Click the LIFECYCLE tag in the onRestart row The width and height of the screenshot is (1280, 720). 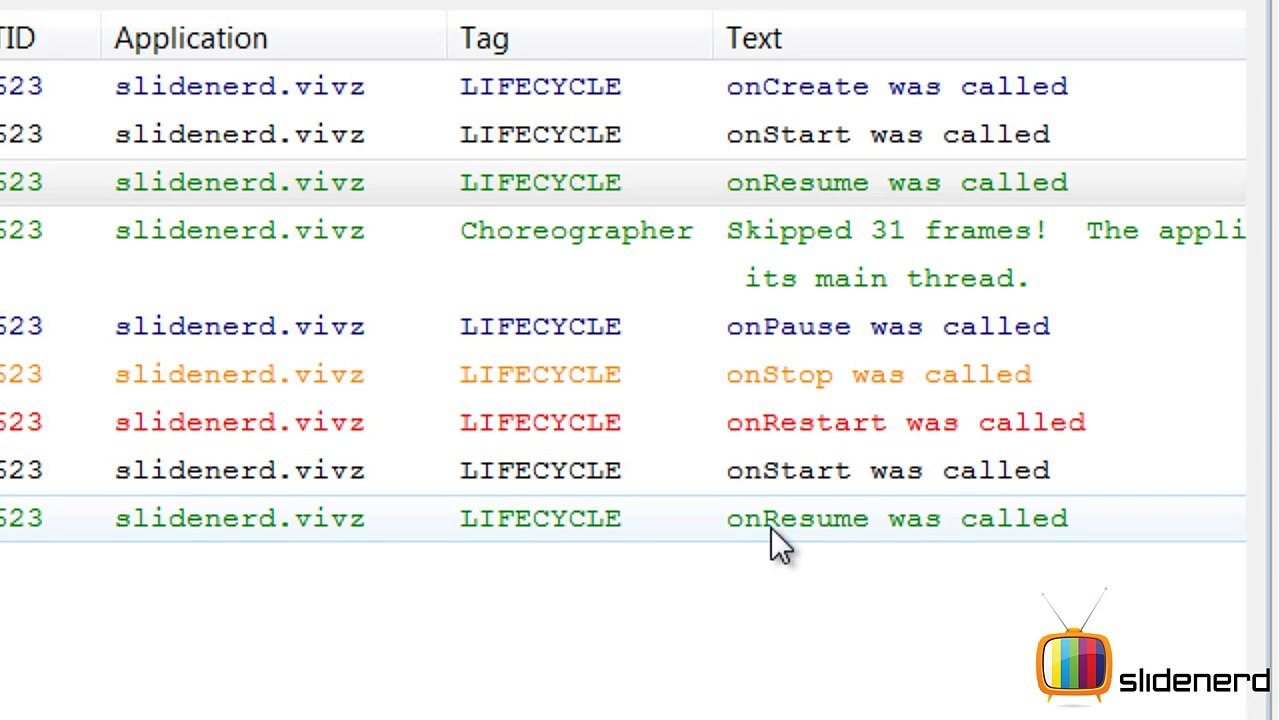pyautogui.click(x=540, y=423)
